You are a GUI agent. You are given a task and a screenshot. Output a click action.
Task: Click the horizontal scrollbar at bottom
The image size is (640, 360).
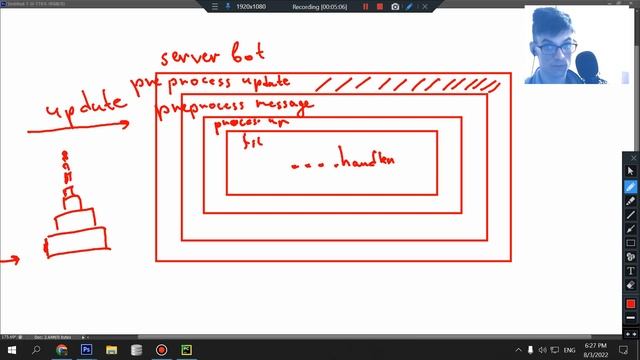tap(363, 337)
